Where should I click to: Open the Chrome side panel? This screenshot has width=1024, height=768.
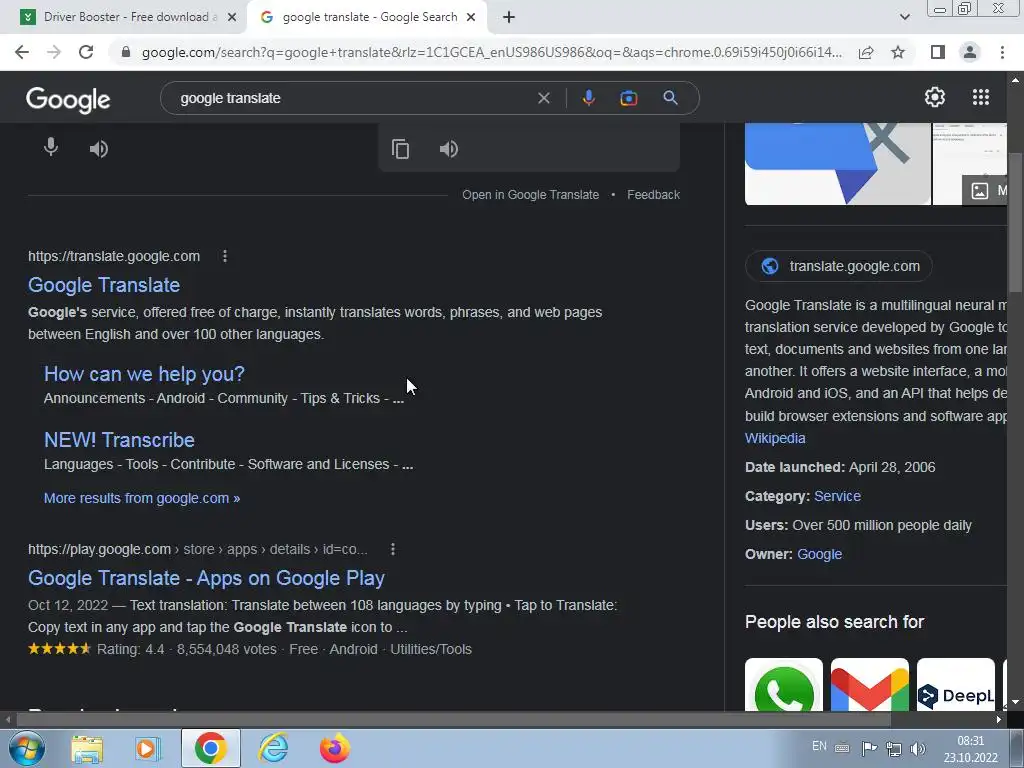(937, 52)
